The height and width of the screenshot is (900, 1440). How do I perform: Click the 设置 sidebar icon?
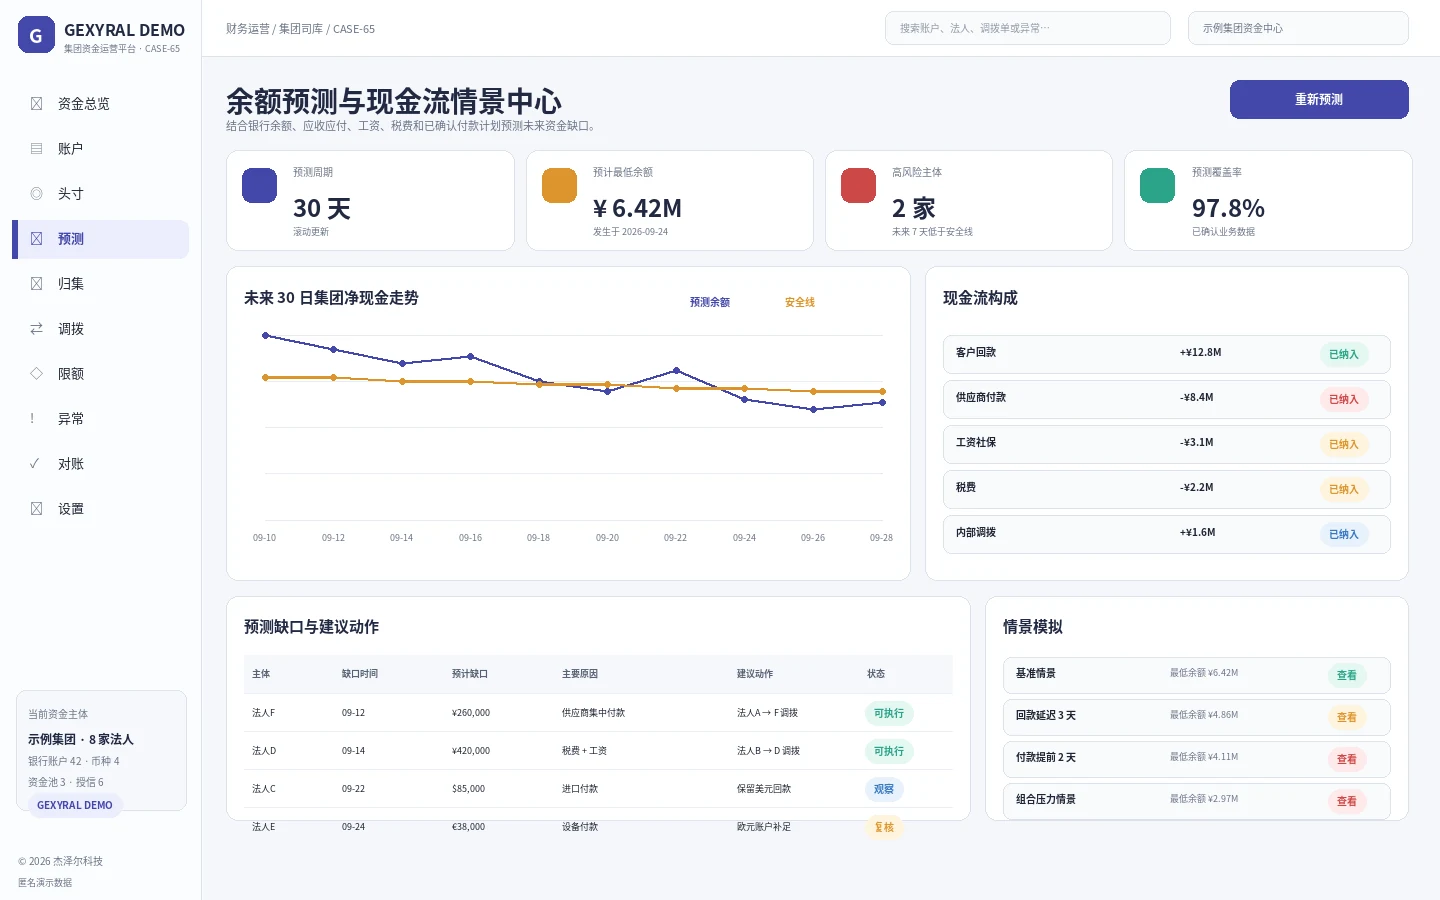36,509
